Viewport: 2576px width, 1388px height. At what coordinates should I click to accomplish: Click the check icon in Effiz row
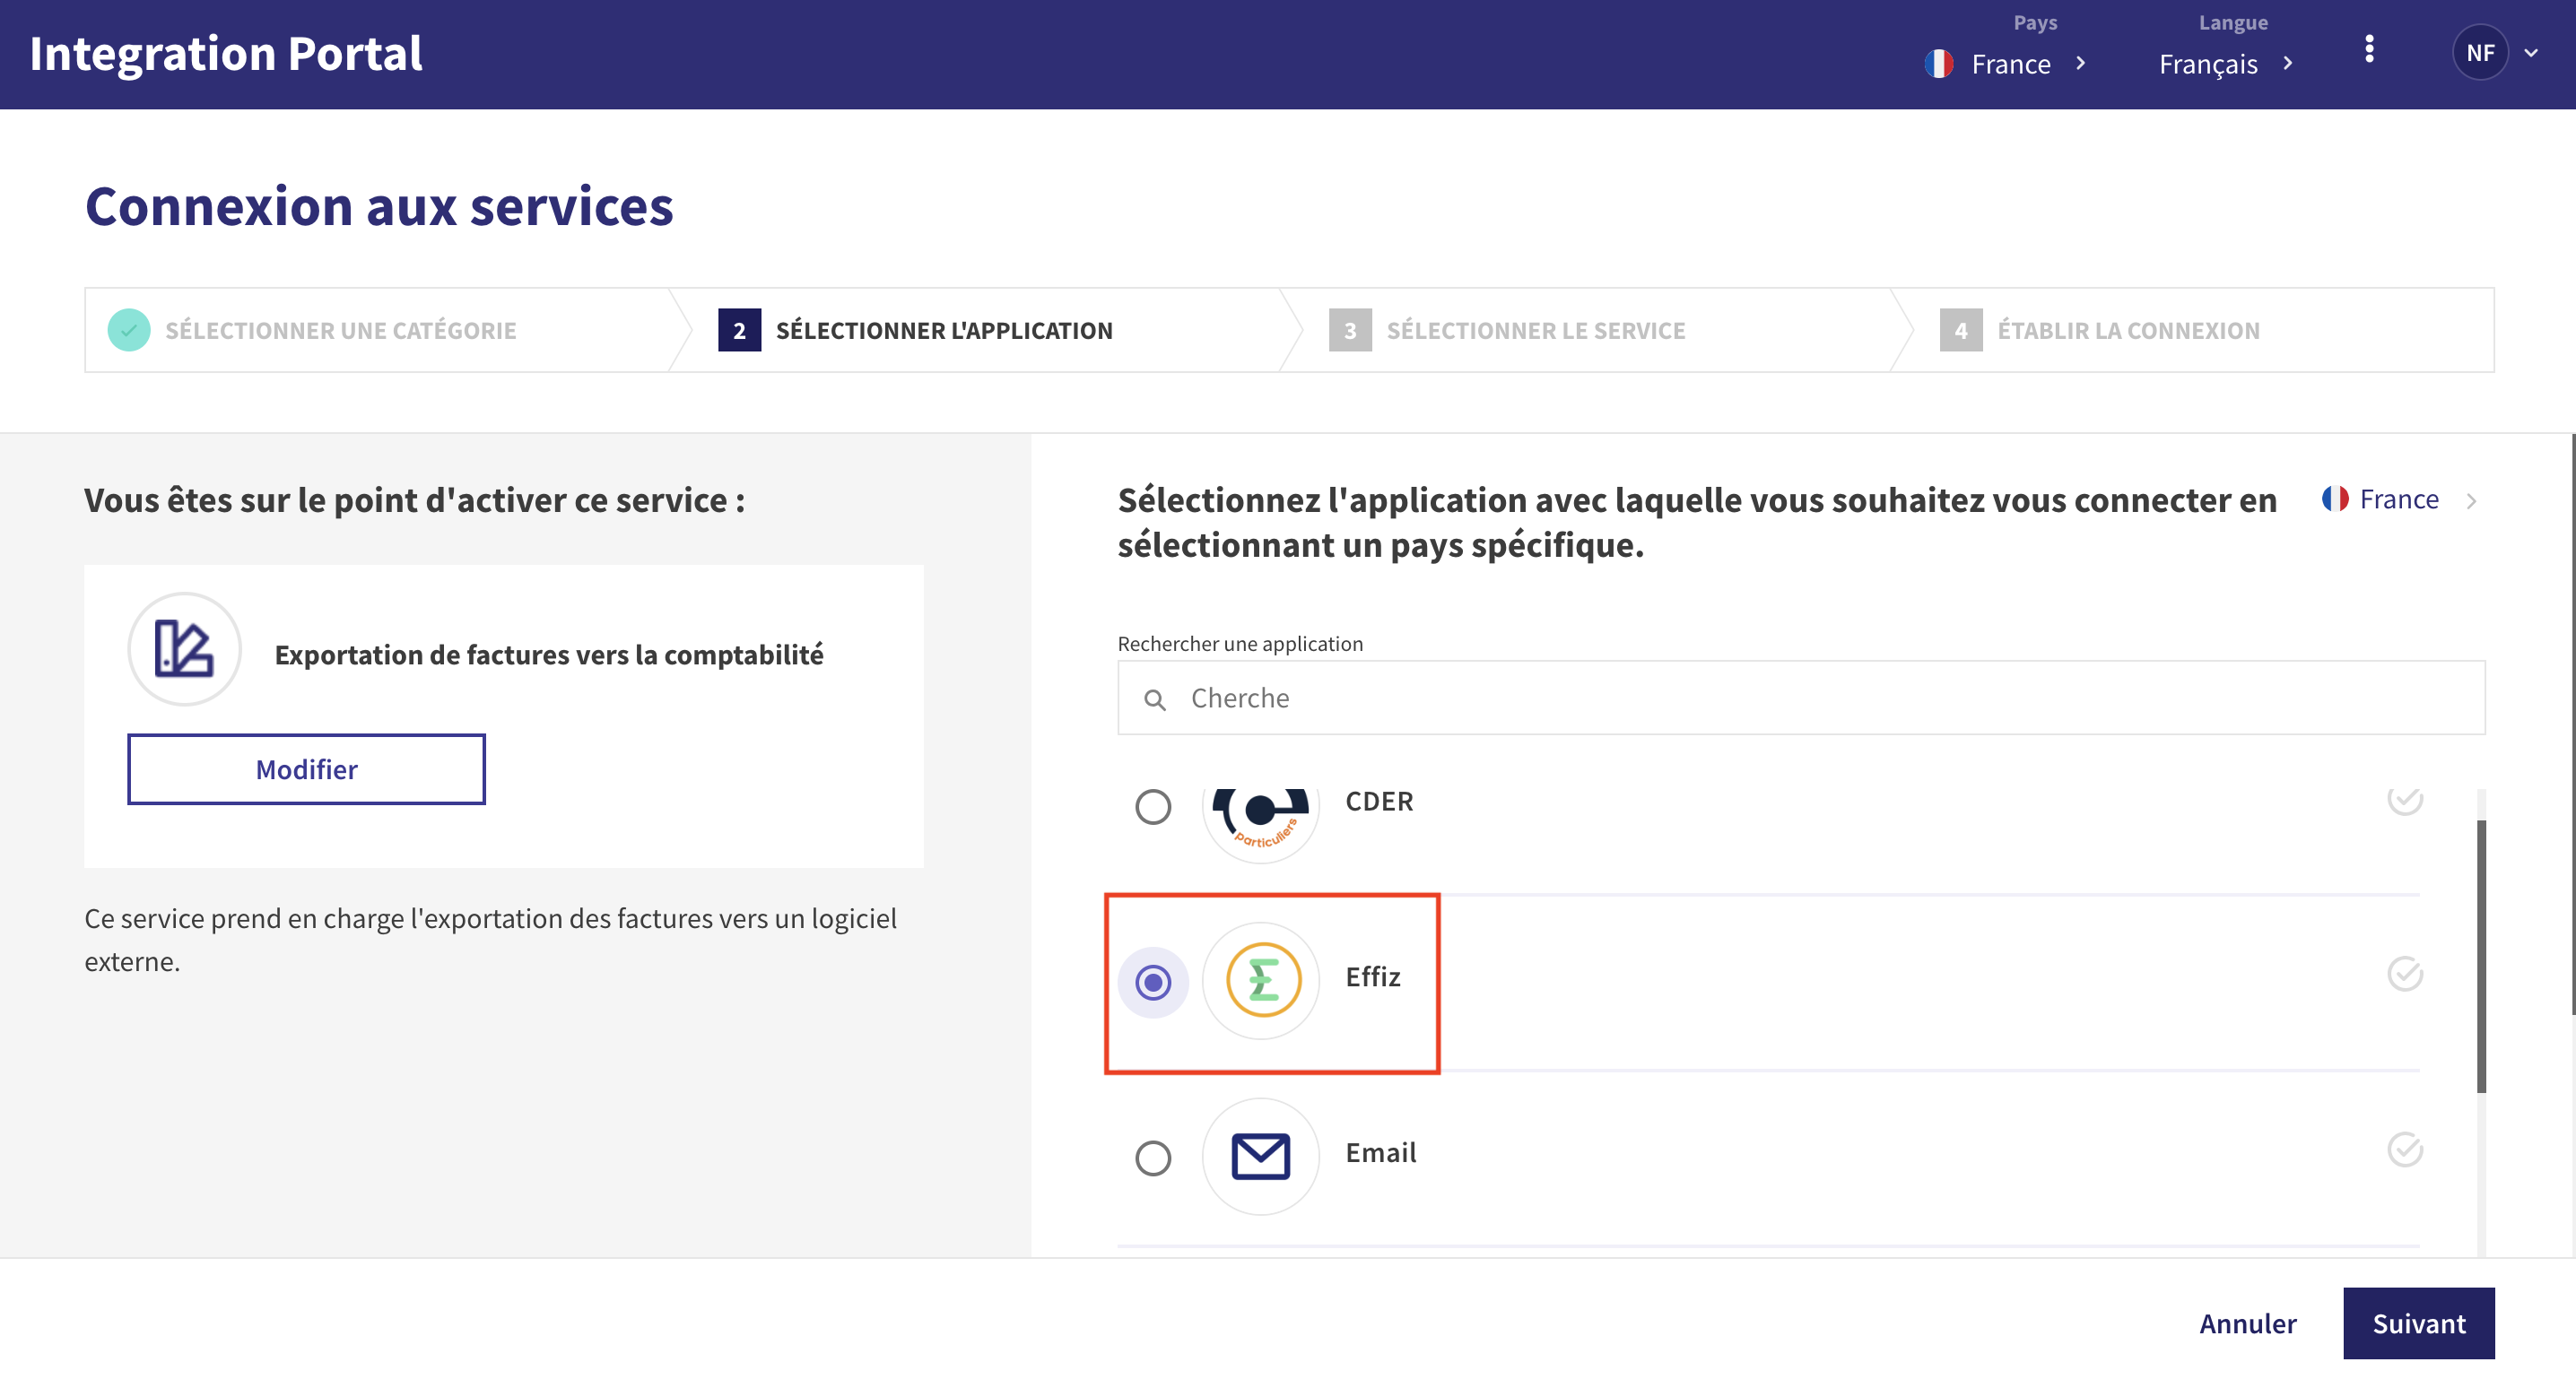2404,973
